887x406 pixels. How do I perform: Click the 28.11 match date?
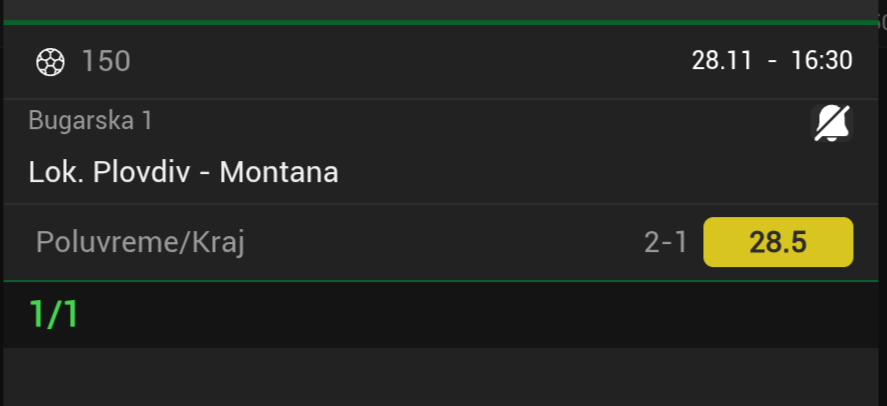[721, 61]
